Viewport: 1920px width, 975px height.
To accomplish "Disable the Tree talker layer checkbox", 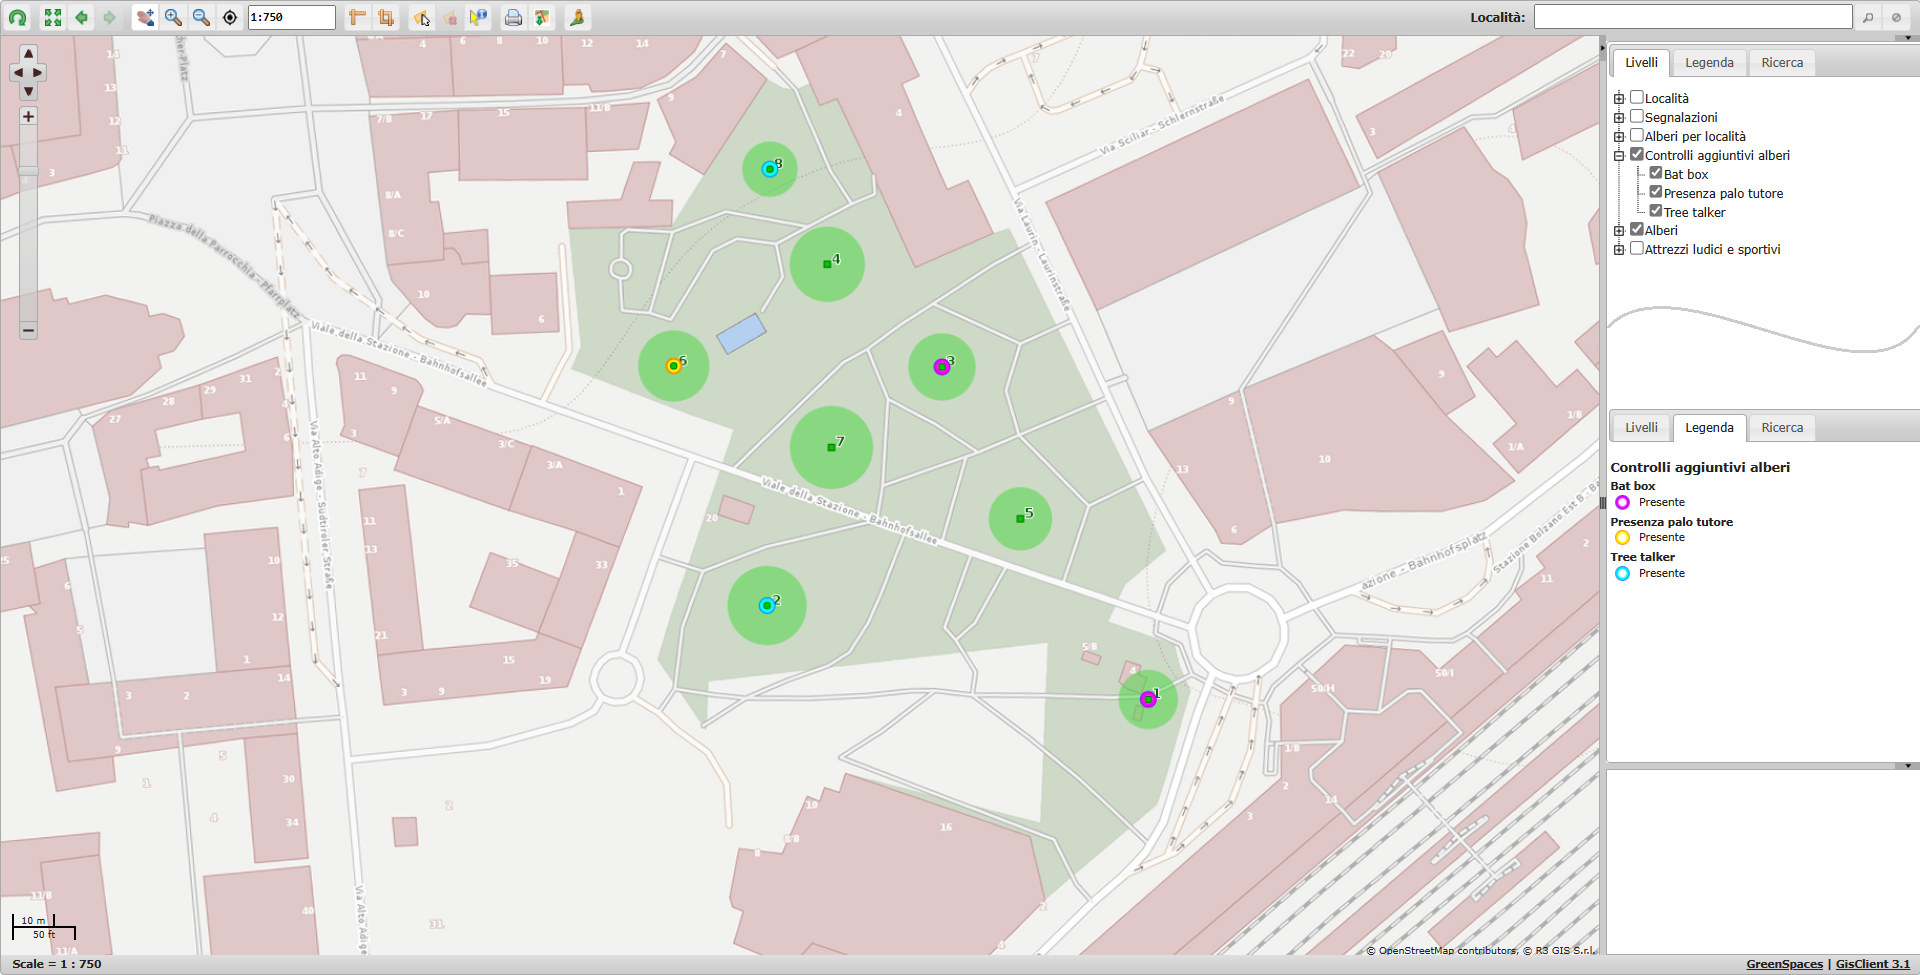I will pyautogui.click(x=1656, y=211).
